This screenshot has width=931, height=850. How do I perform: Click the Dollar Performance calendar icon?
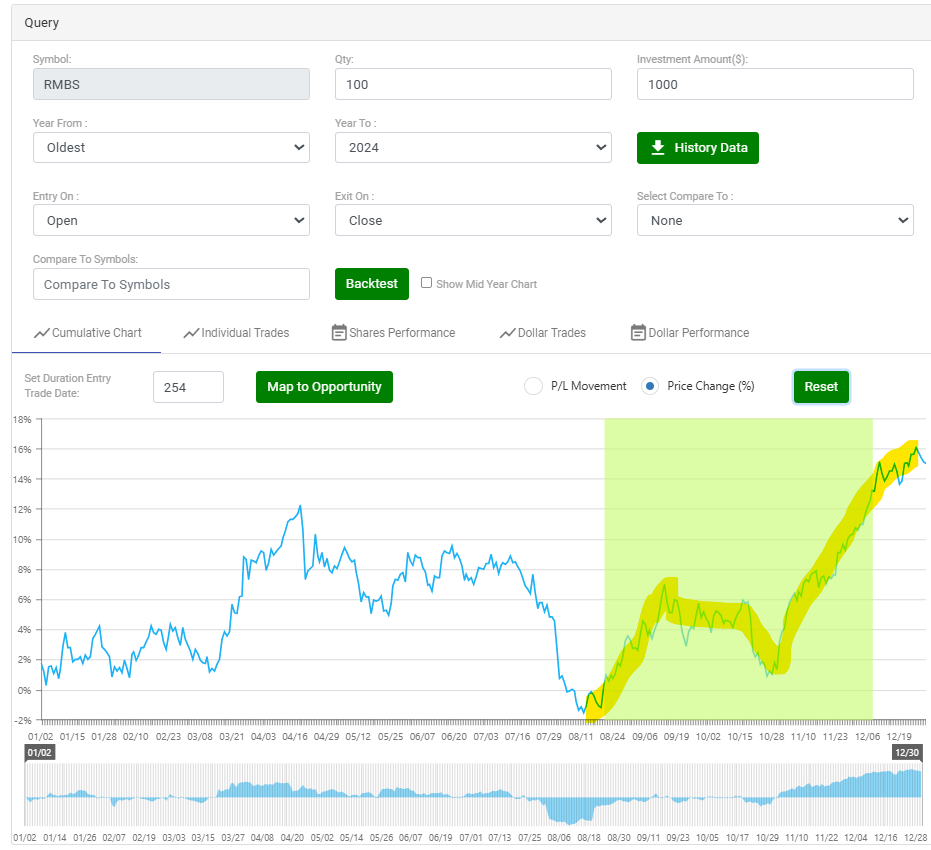638,332
